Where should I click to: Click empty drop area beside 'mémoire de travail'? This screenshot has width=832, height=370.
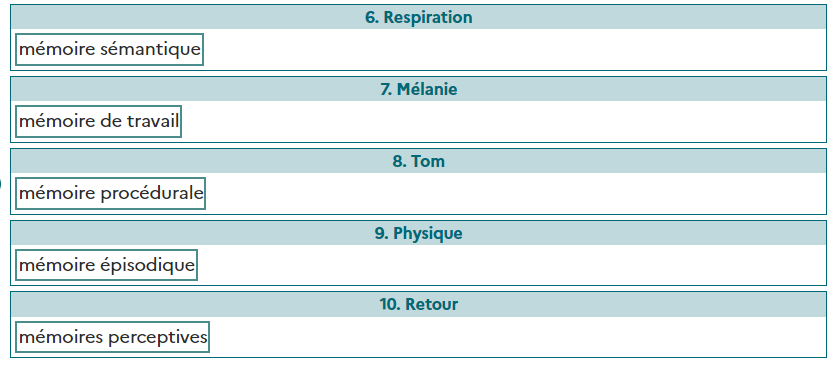pyautogui.click(x=504, y=122)
